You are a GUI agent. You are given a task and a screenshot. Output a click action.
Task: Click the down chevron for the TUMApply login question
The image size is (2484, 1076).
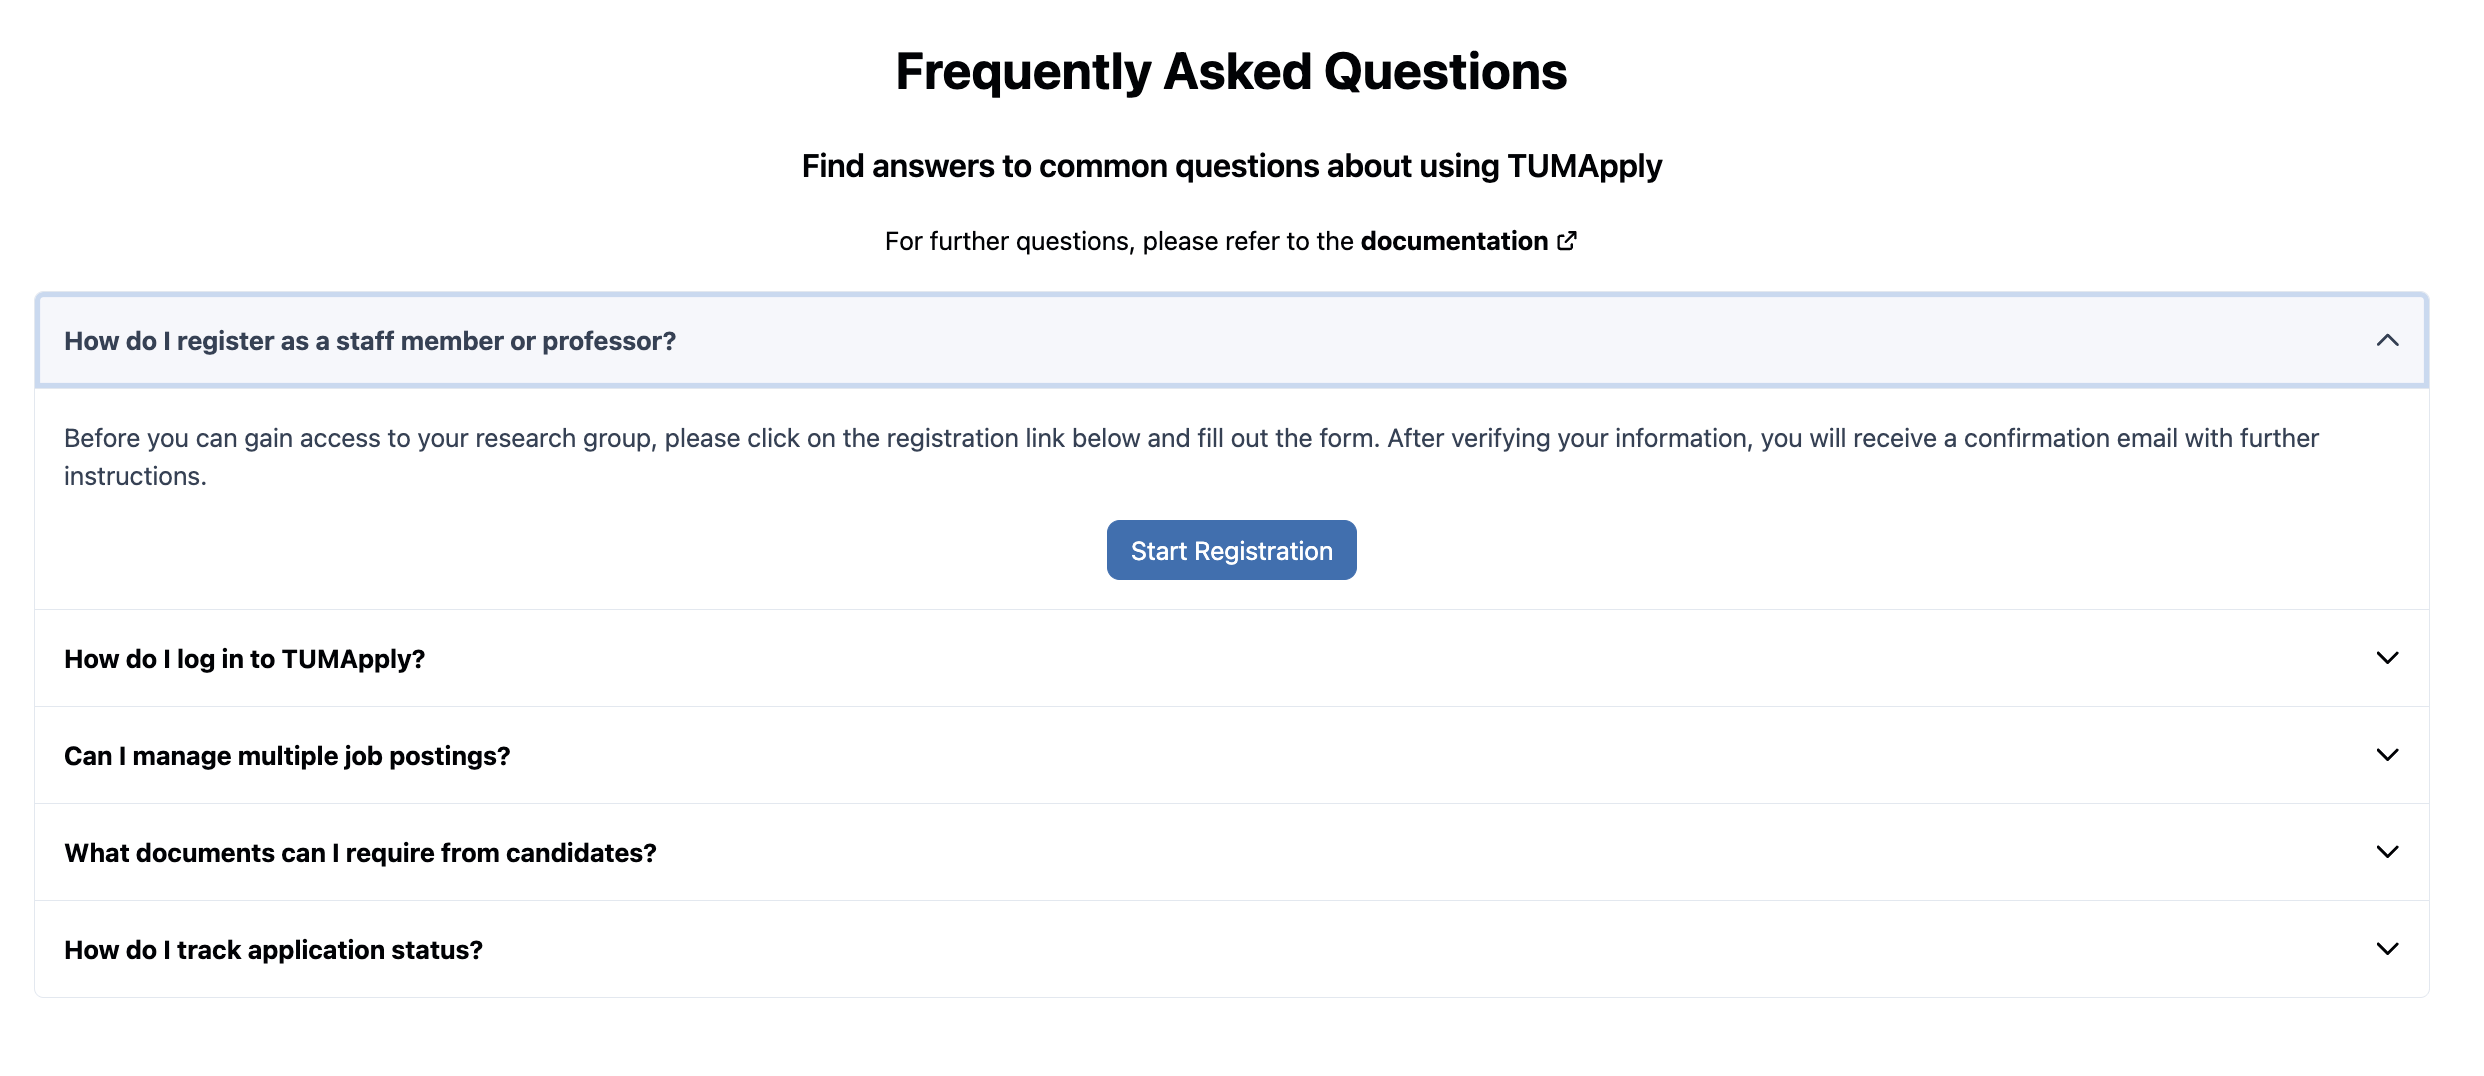pyautogui.click(x=2387, y=658)
